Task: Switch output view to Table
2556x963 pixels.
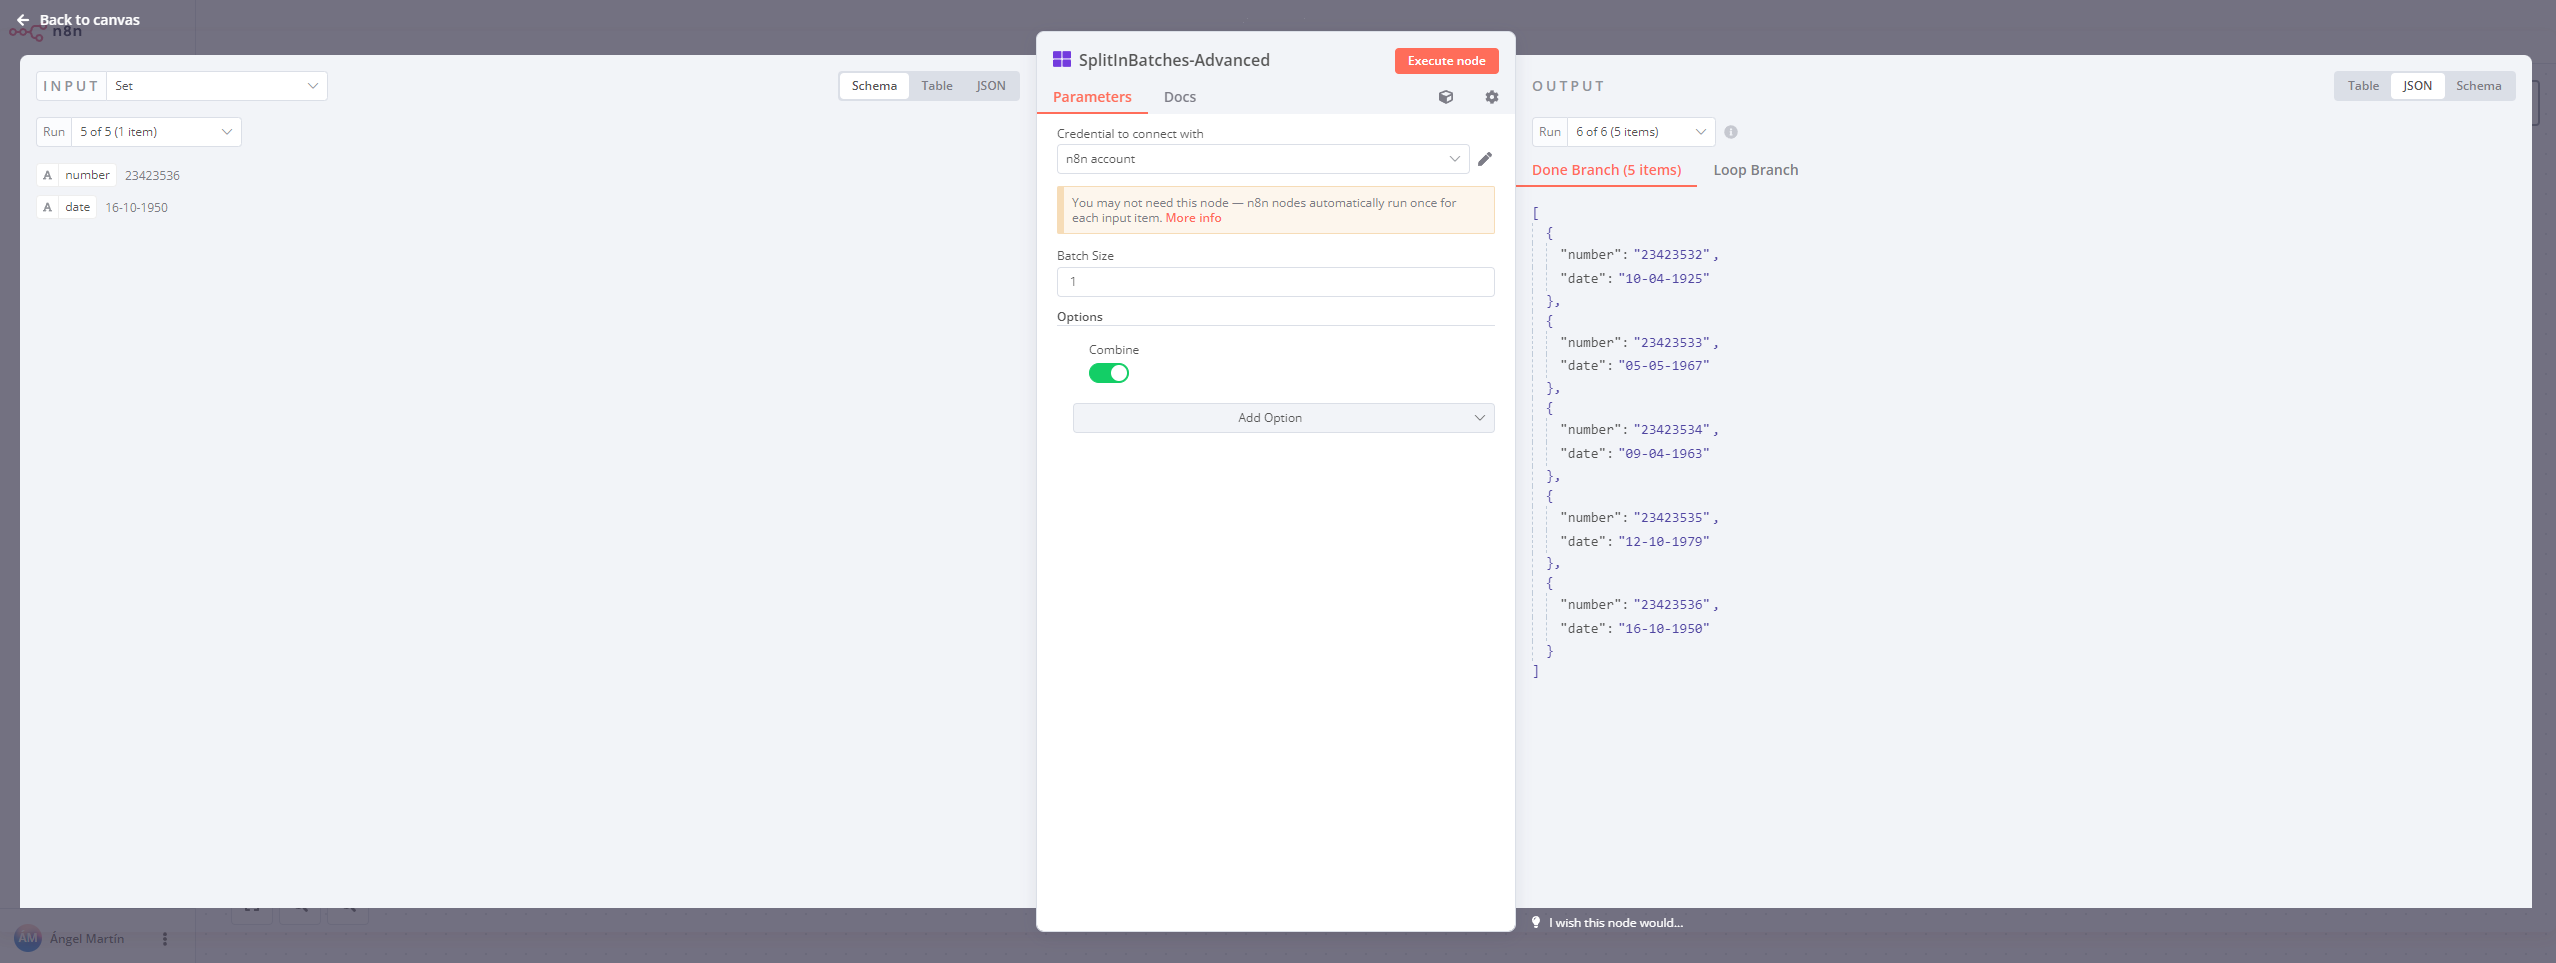Action: tap(2363, 86)
